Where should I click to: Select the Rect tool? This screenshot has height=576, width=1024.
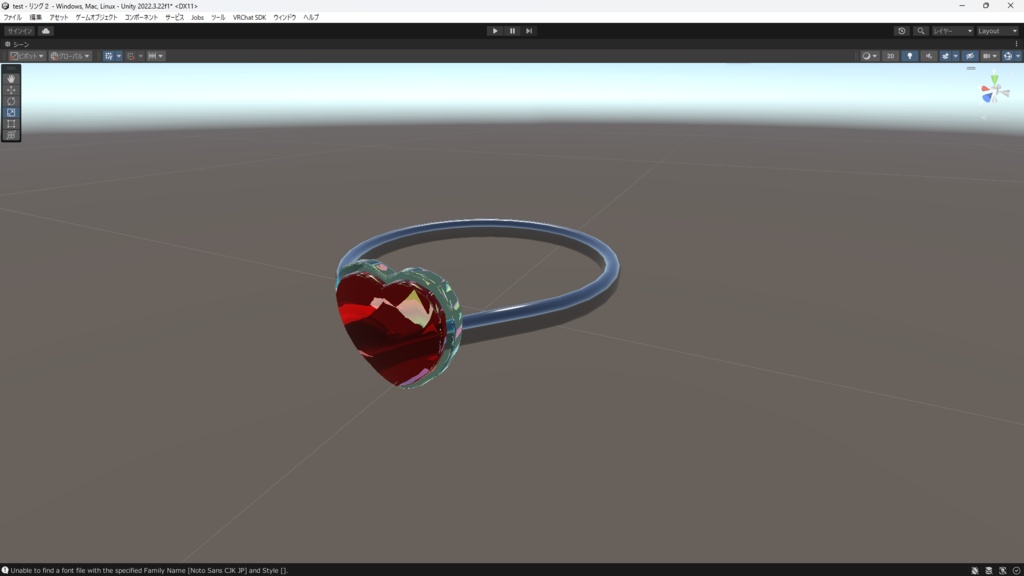click(x=11, y=123)
